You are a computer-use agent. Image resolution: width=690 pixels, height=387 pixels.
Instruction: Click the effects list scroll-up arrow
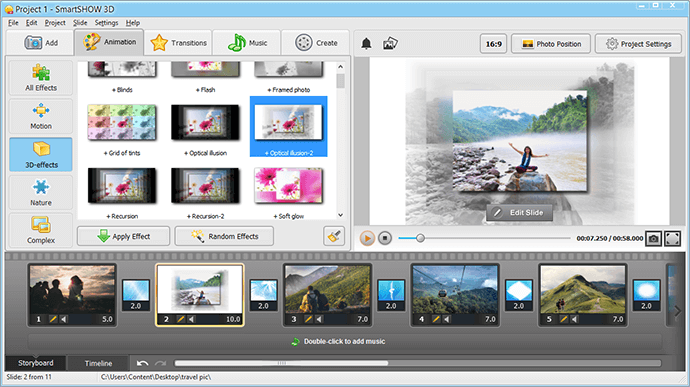(340, 67)
